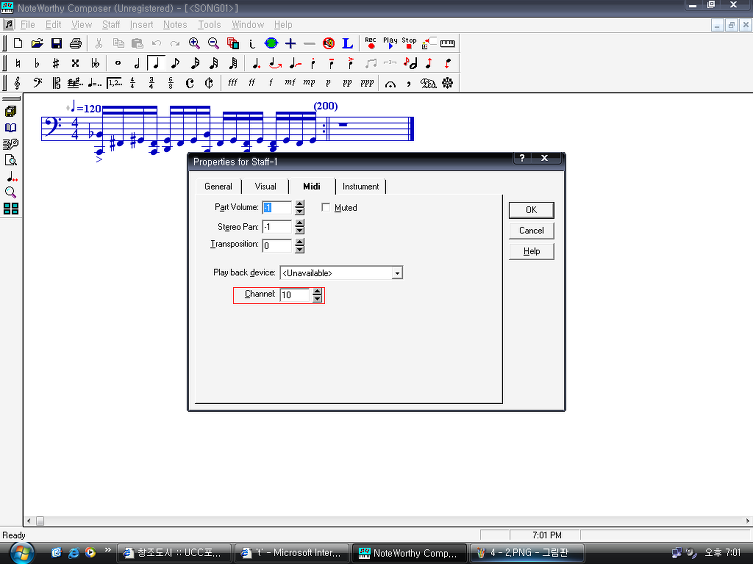Select the double flat icon
Image resolution: width=753 pixels, height=564 pixels.
click(95, 63)
